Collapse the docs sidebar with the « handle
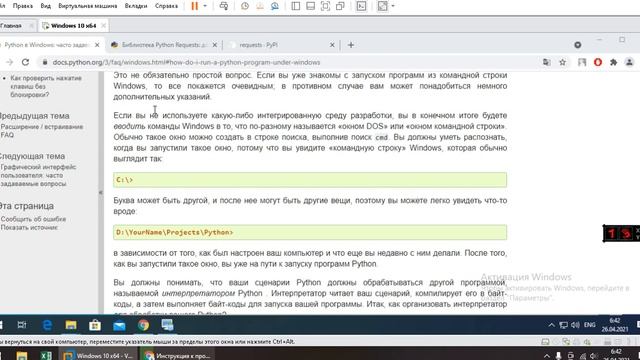Screen dimensions: 640x360 [100, 192]
